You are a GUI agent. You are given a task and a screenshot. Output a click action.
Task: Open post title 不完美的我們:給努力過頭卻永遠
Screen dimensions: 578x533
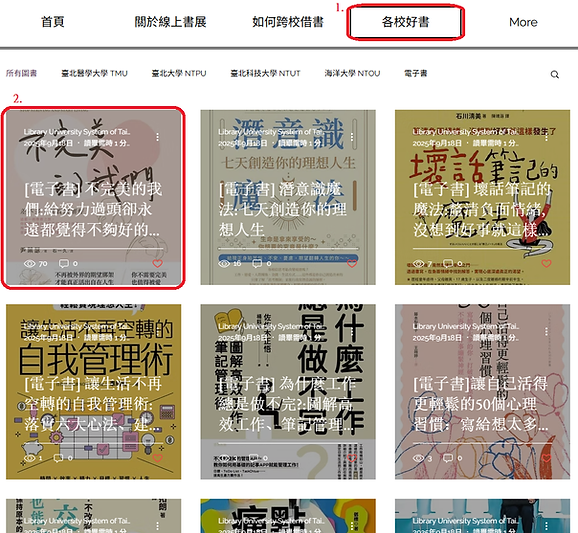(x=93, y=209)
